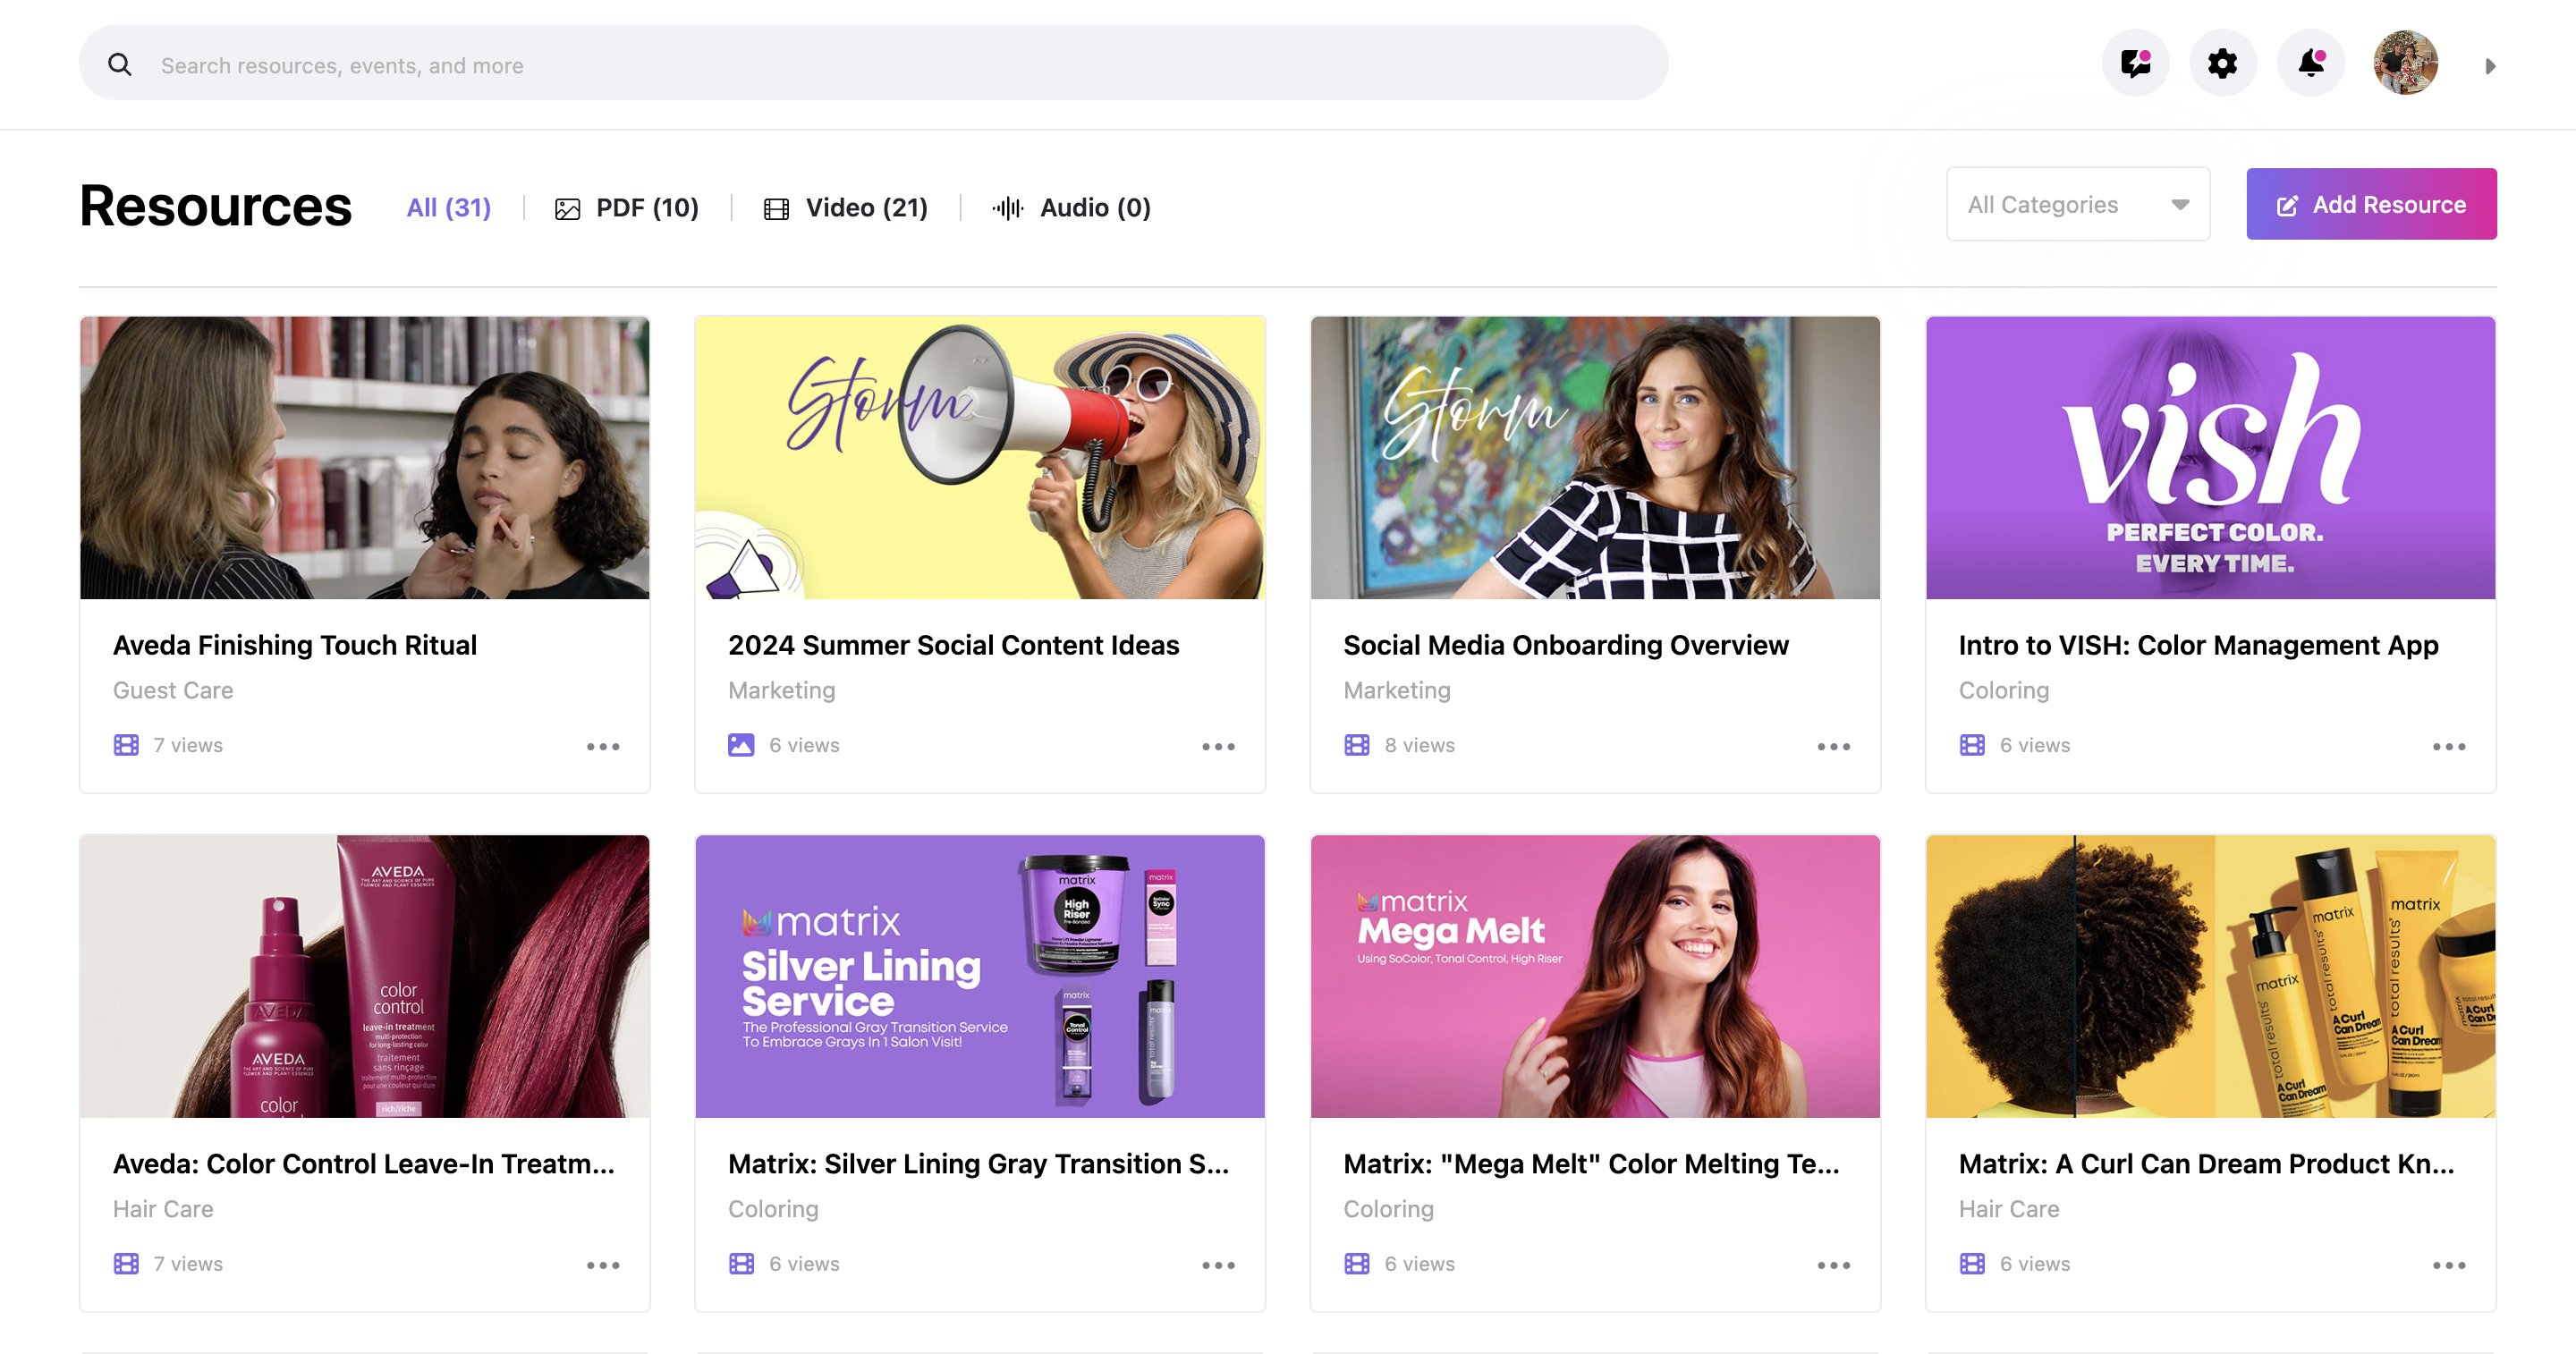This screenshot has height=1354, width=2576.
Task: Click Marketing category under 2024 Summer Social
Action: click(x=782, y=691)
